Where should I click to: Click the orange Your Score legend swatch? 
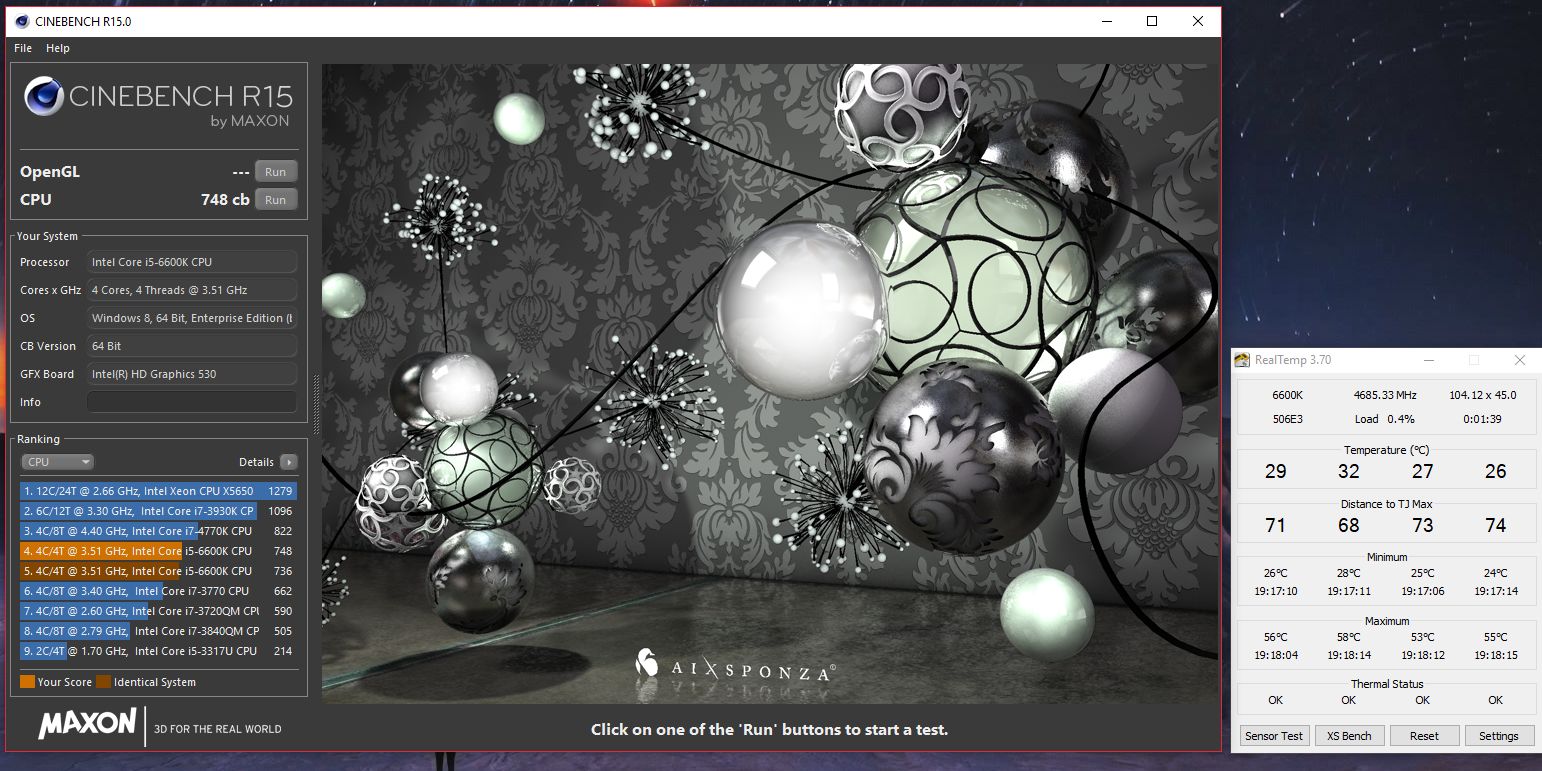click(27, 682)
